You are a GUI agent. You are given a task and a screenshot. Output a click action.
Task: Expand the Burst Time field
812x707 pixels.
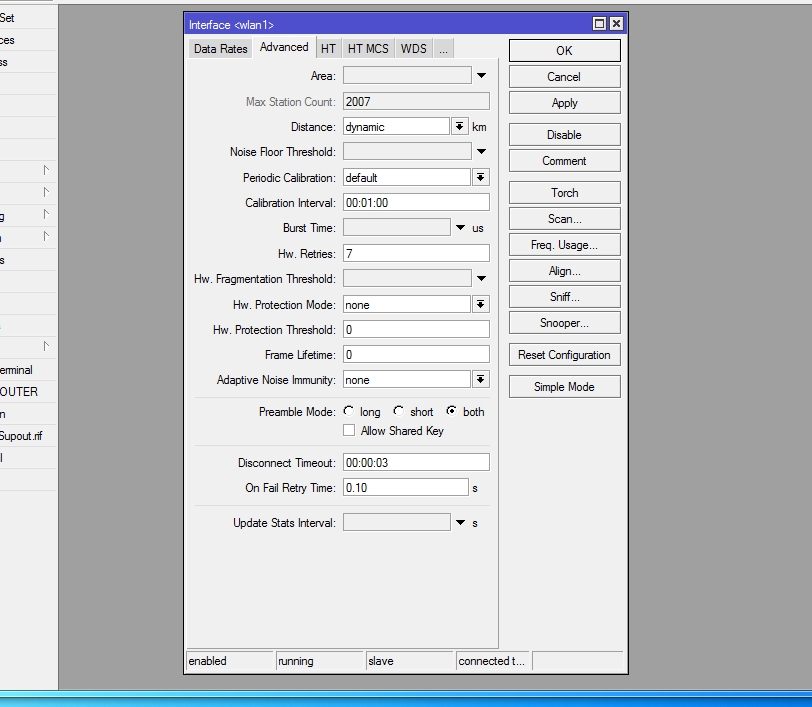point(461,228)
